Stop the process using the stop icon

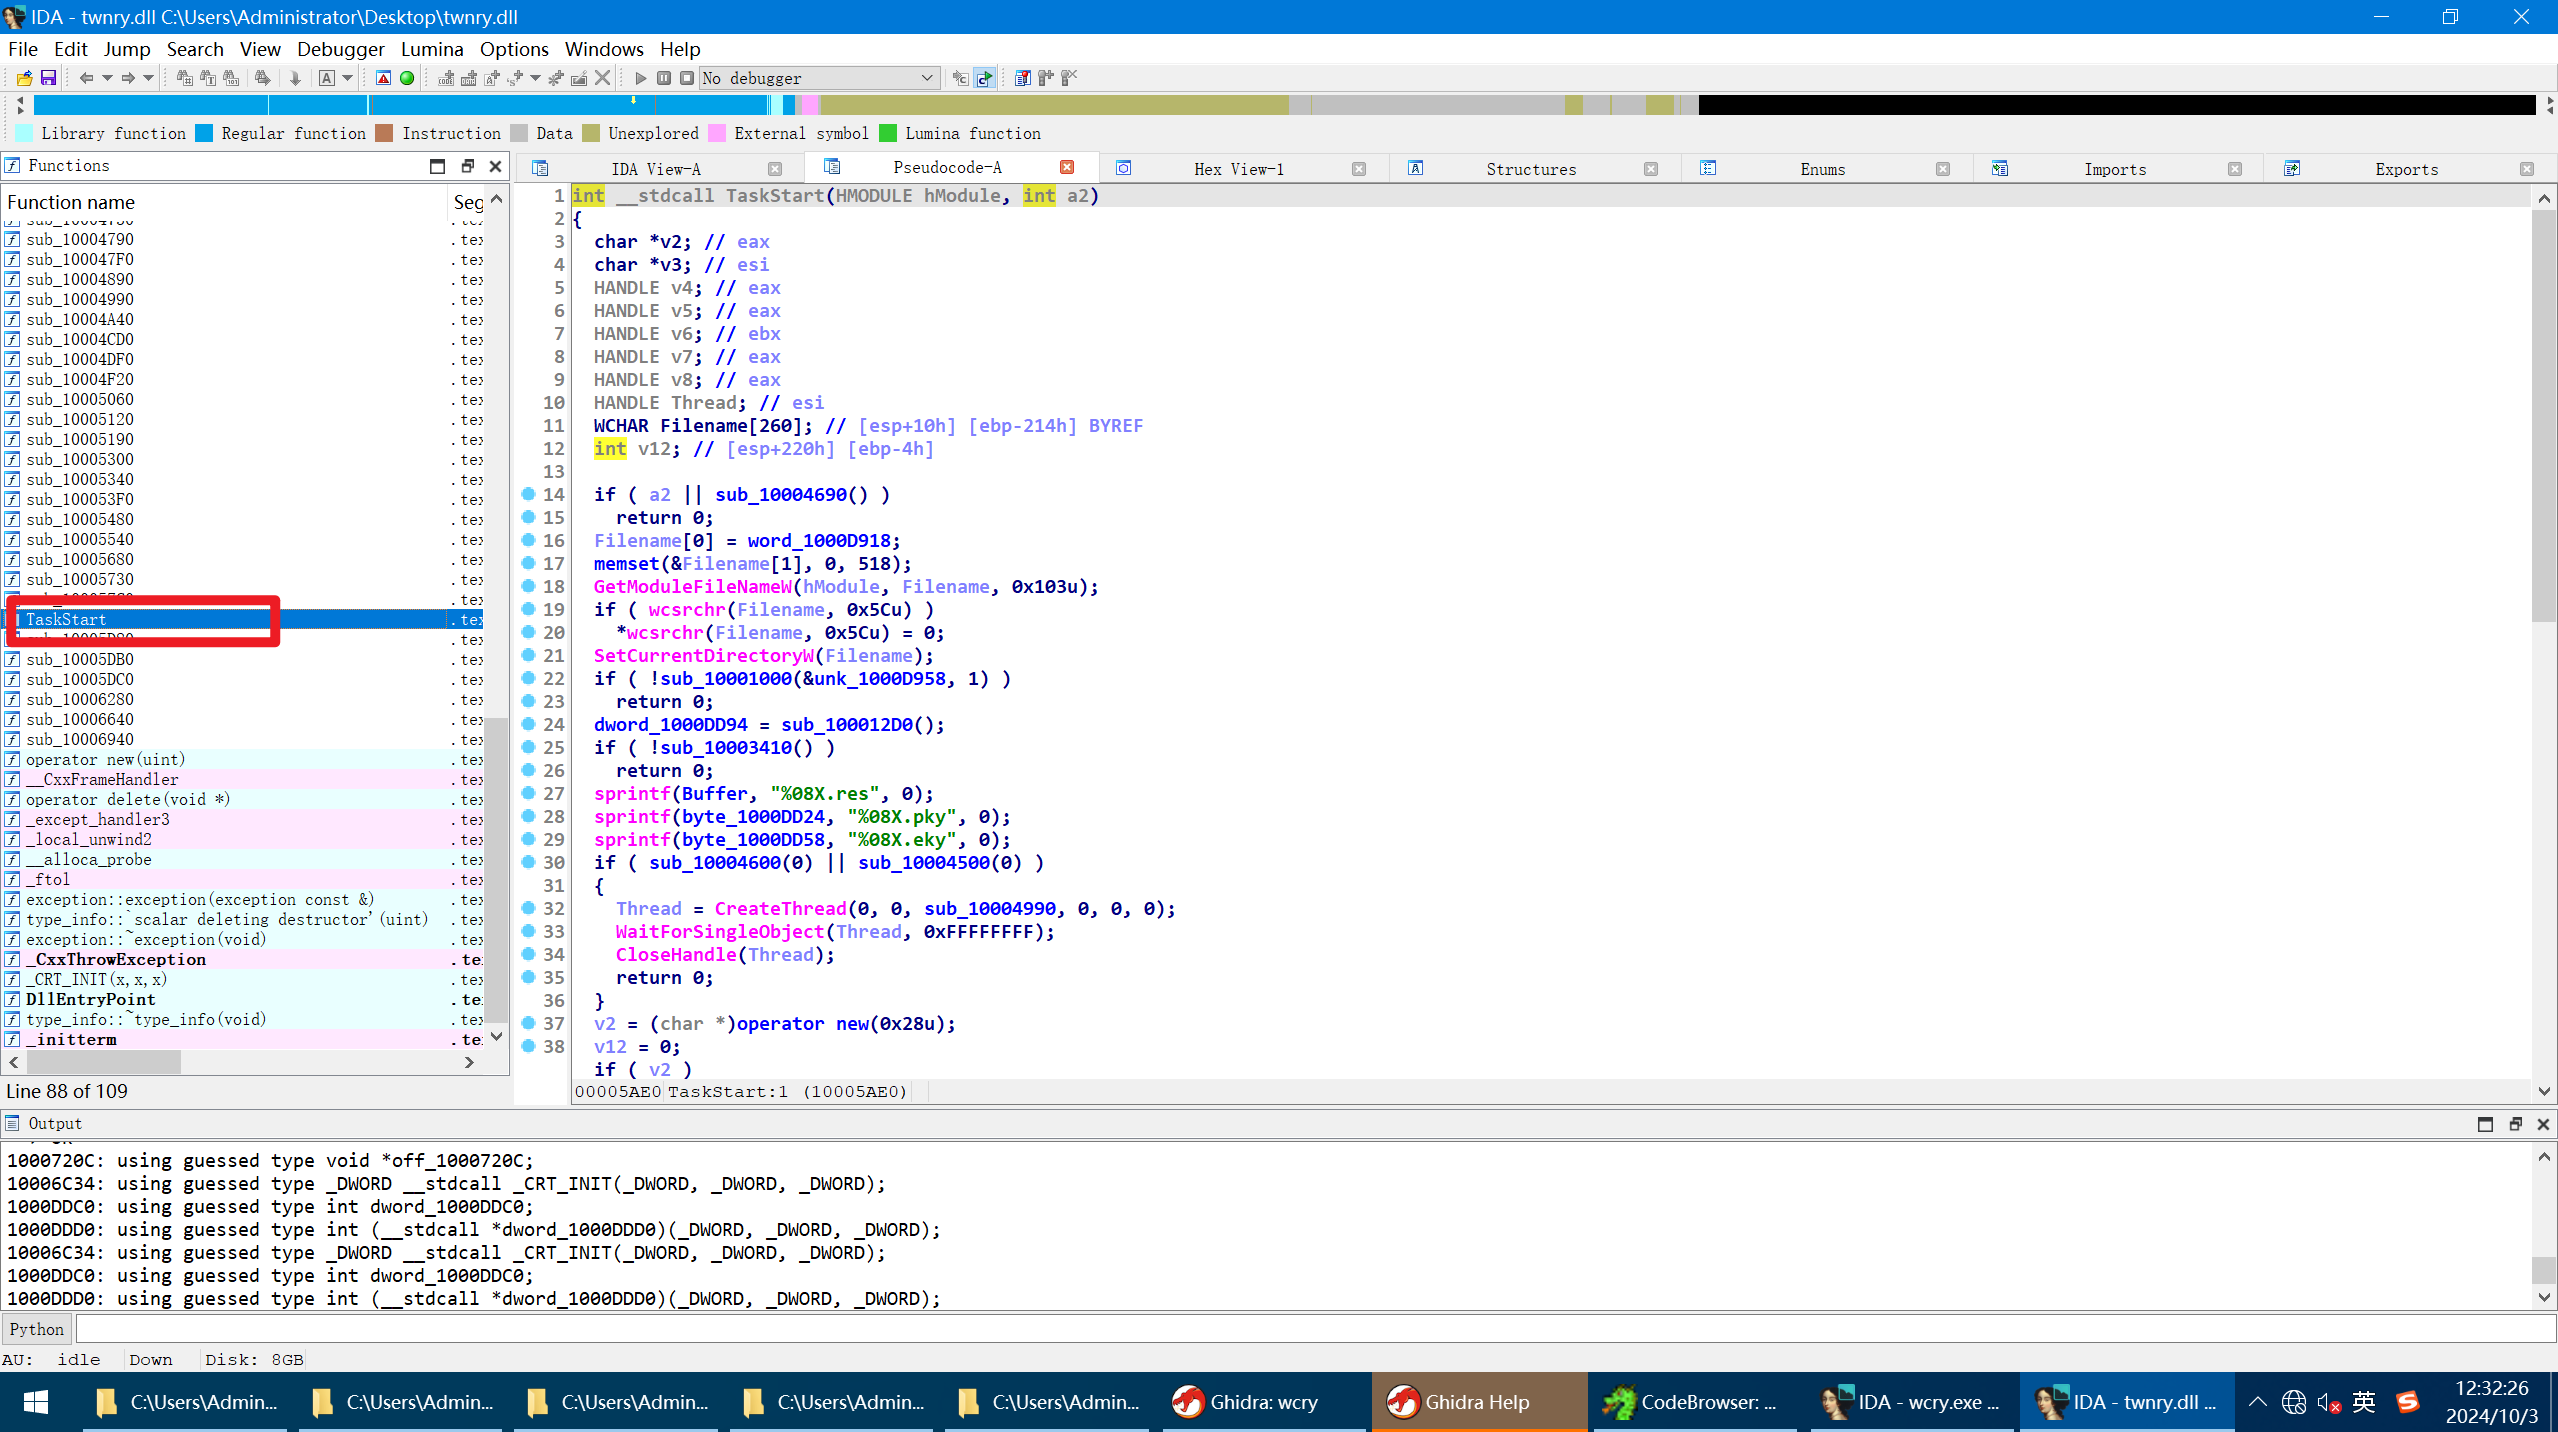coord(688,78)
